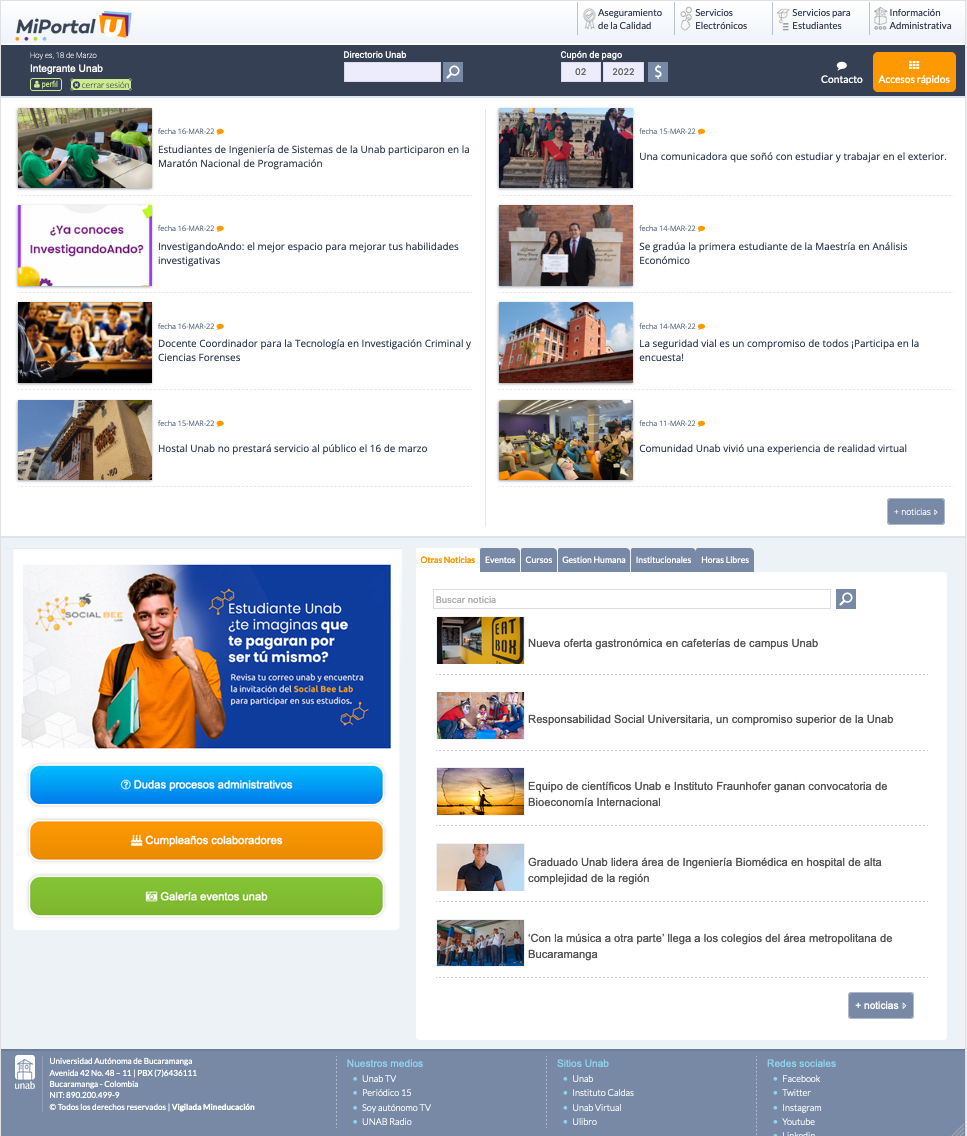This screenshot has height=1136, width=967.
Task: Switch to the Horas Libres tab
Action: coord(724,560)
